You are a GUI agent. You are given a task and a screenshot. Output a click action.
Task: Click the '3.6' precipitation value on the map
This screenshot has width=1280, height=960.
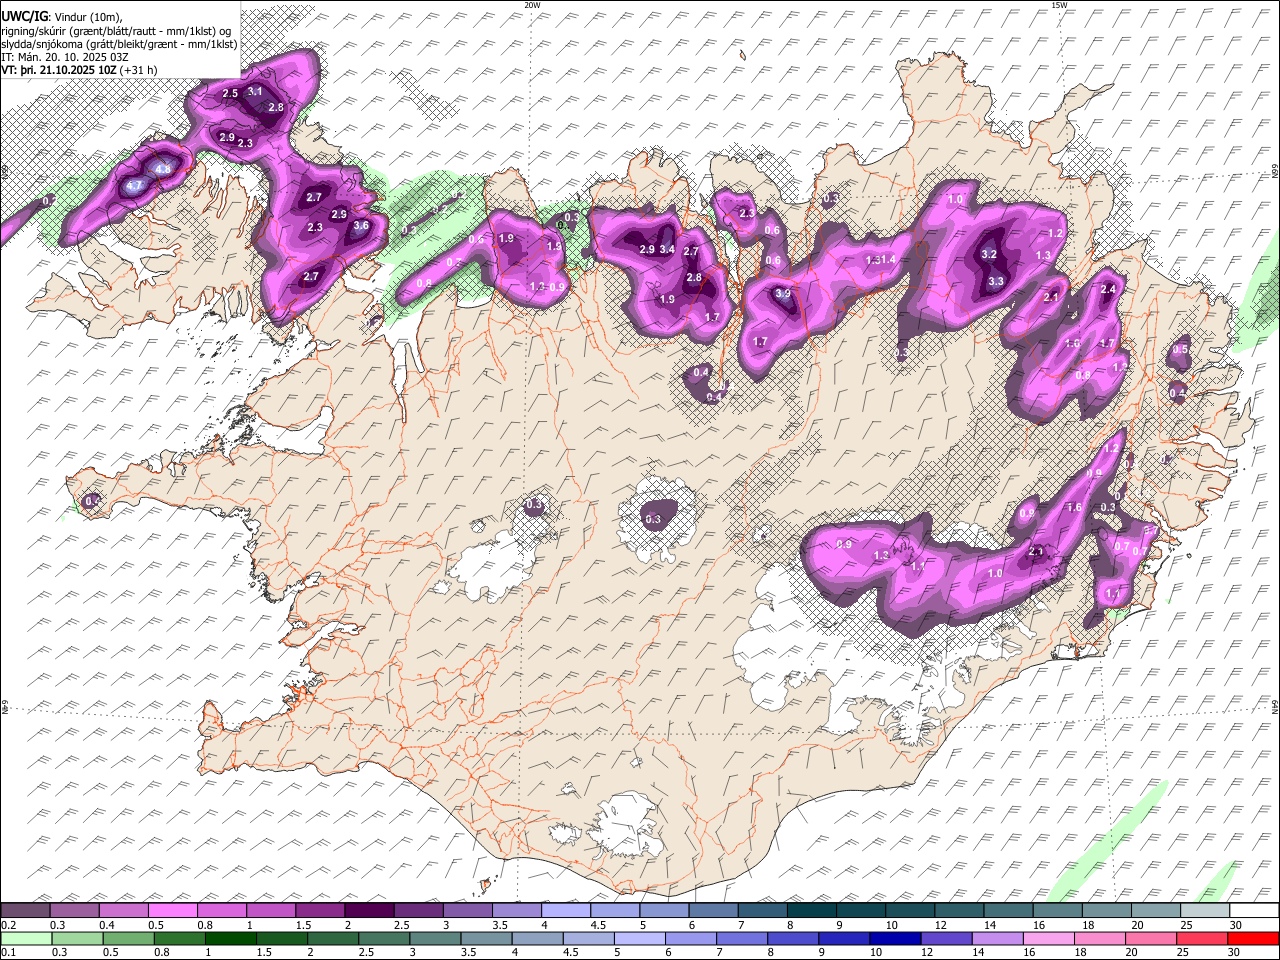point(361,226)
